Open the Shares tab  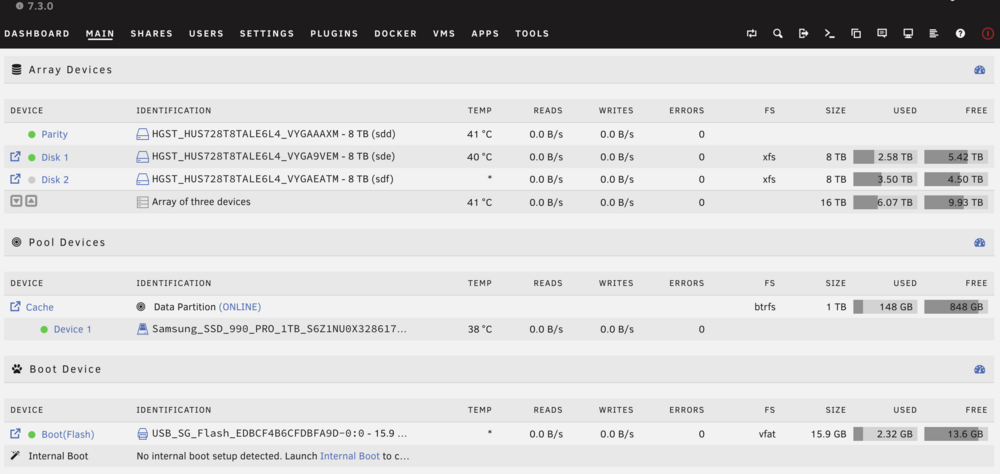coord(152,34)
